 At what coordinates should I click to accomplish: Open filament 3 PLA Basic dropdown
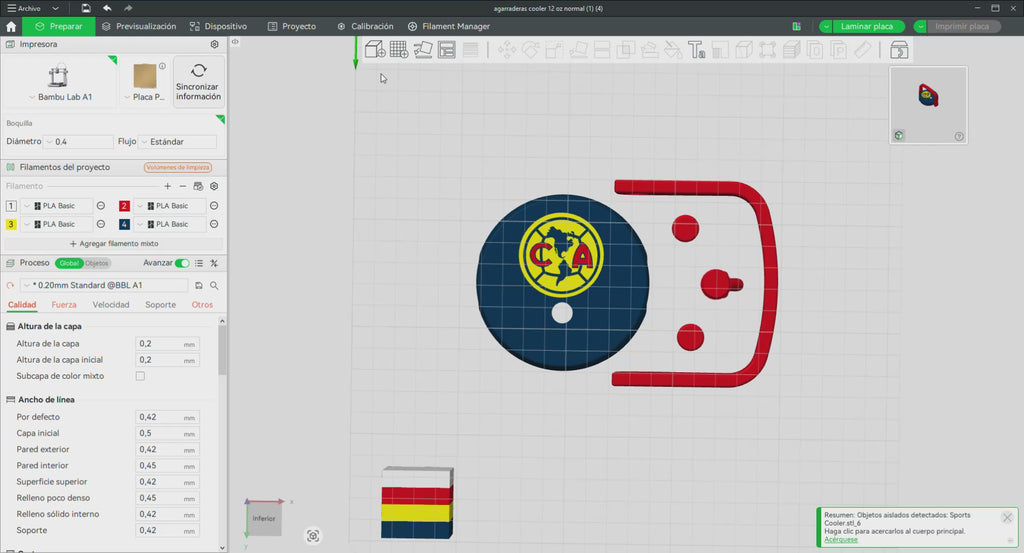(x=57, y=224)
